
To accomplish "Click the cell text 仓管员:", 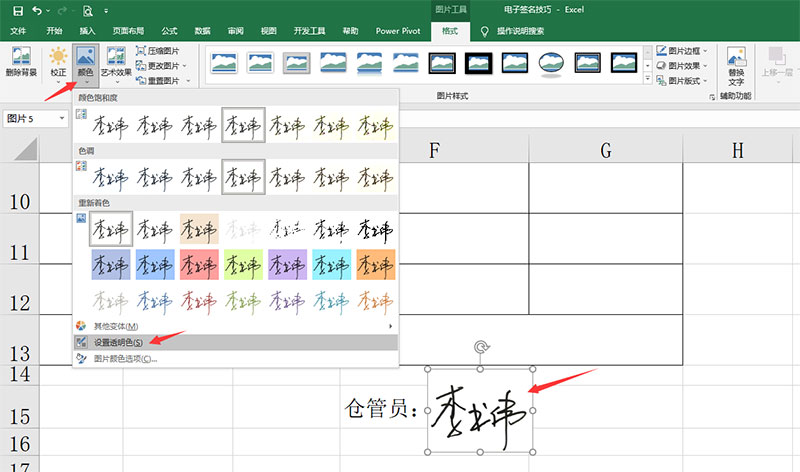I will pyautogui.click(x=382, y=409).
